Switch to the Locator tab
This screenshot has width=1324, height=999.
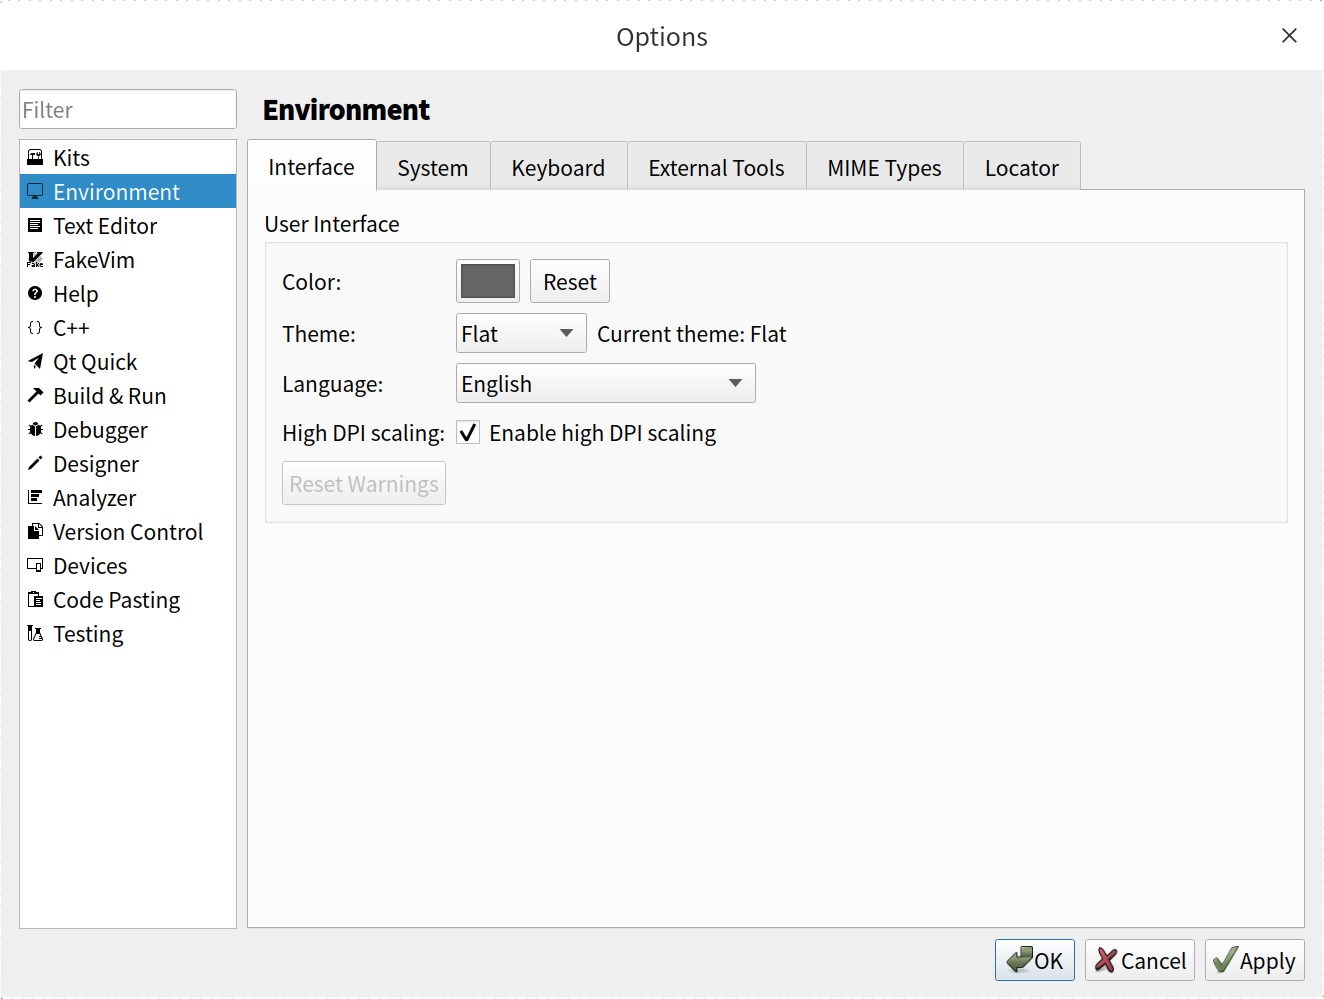coord(1021,168)
